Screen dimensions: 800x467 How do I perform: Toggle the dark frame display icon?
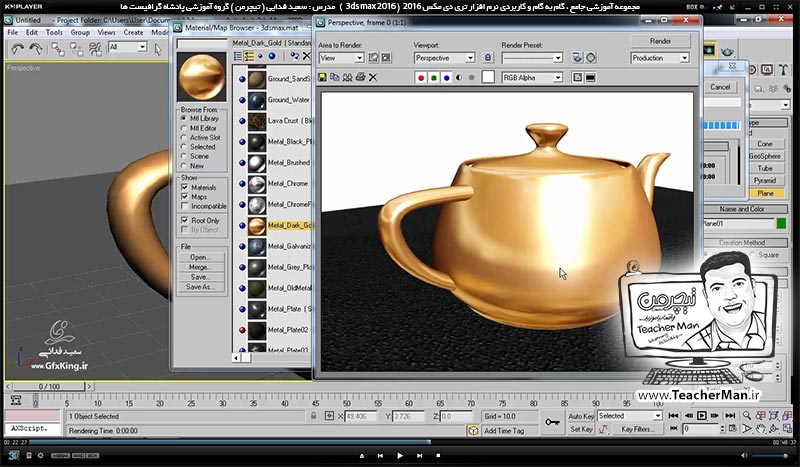[x=591, y=78]
